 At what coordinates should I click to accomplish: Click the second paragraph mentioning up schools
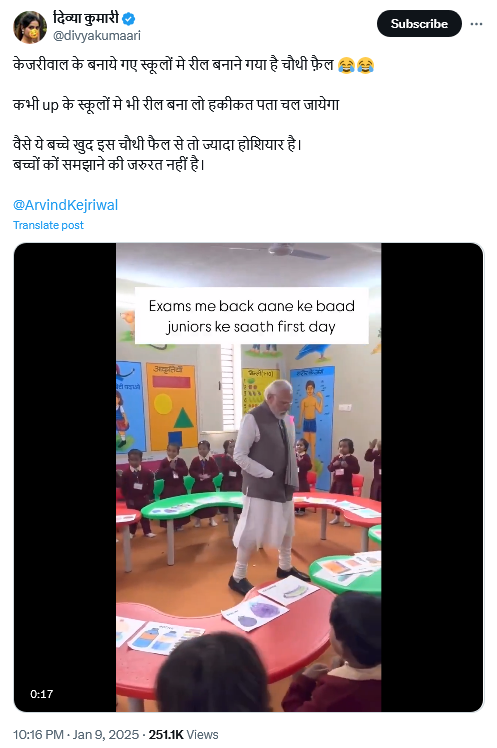(176, 104)
